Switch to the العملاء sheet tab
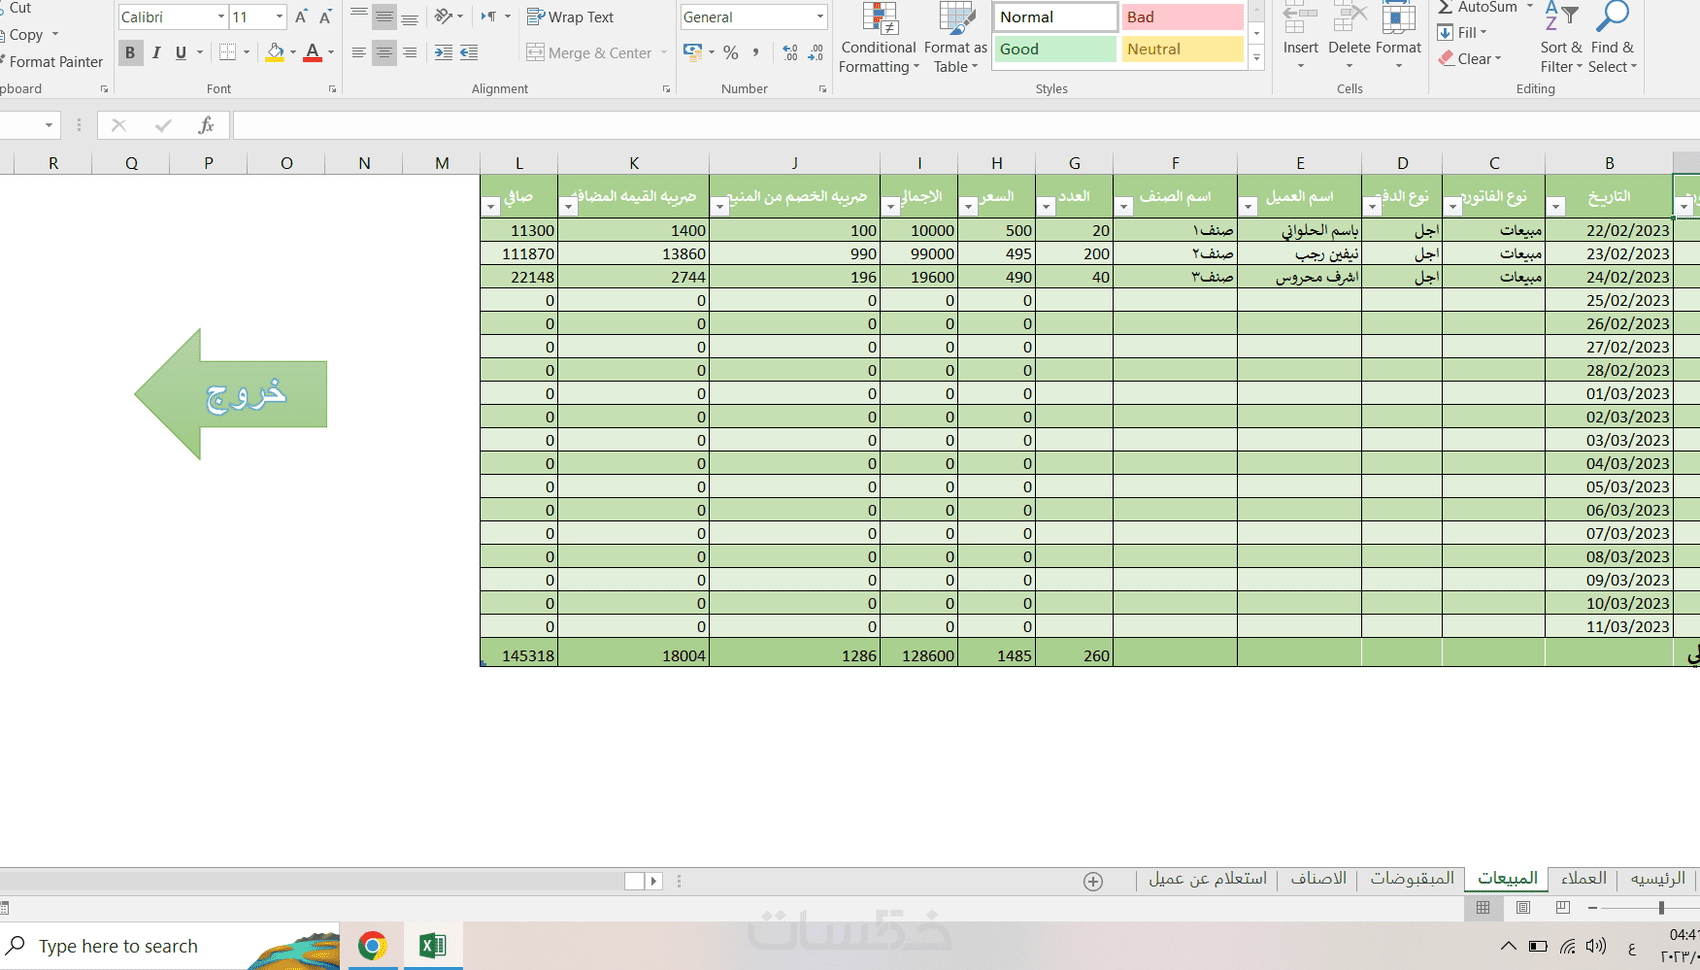 tap(1583, 878)
